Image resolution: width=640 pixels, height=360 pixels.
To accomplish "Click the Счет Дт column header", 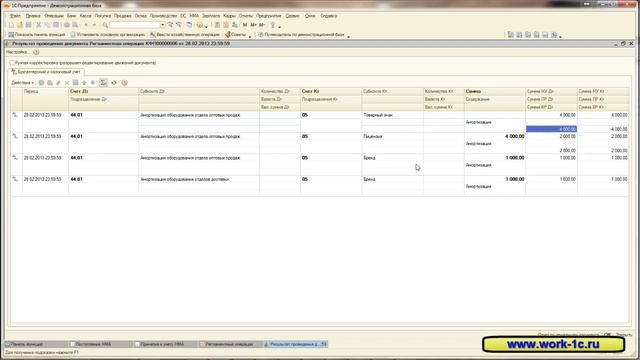I will point(104,91).
